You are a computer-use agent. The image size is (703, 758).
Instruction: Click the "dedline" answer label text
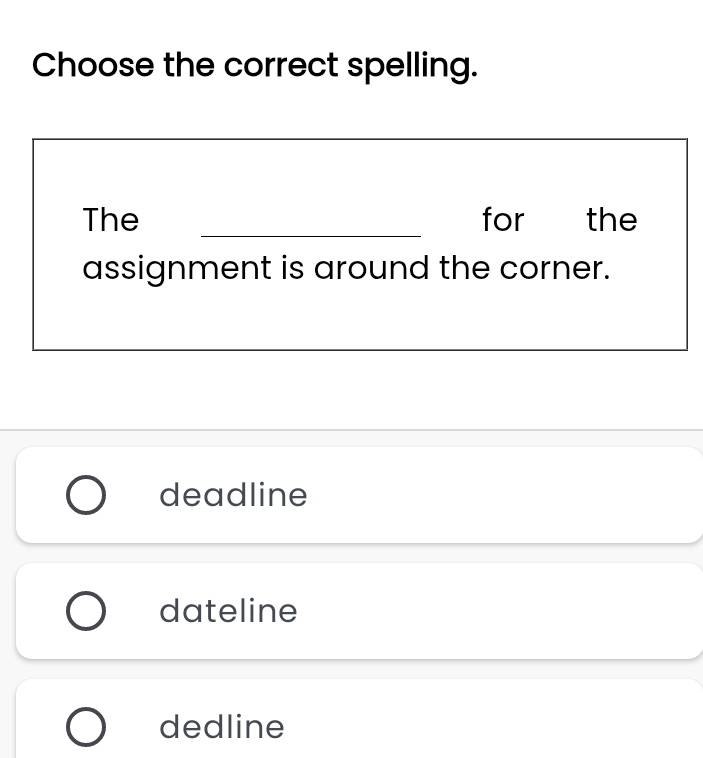tap(222, 727)
